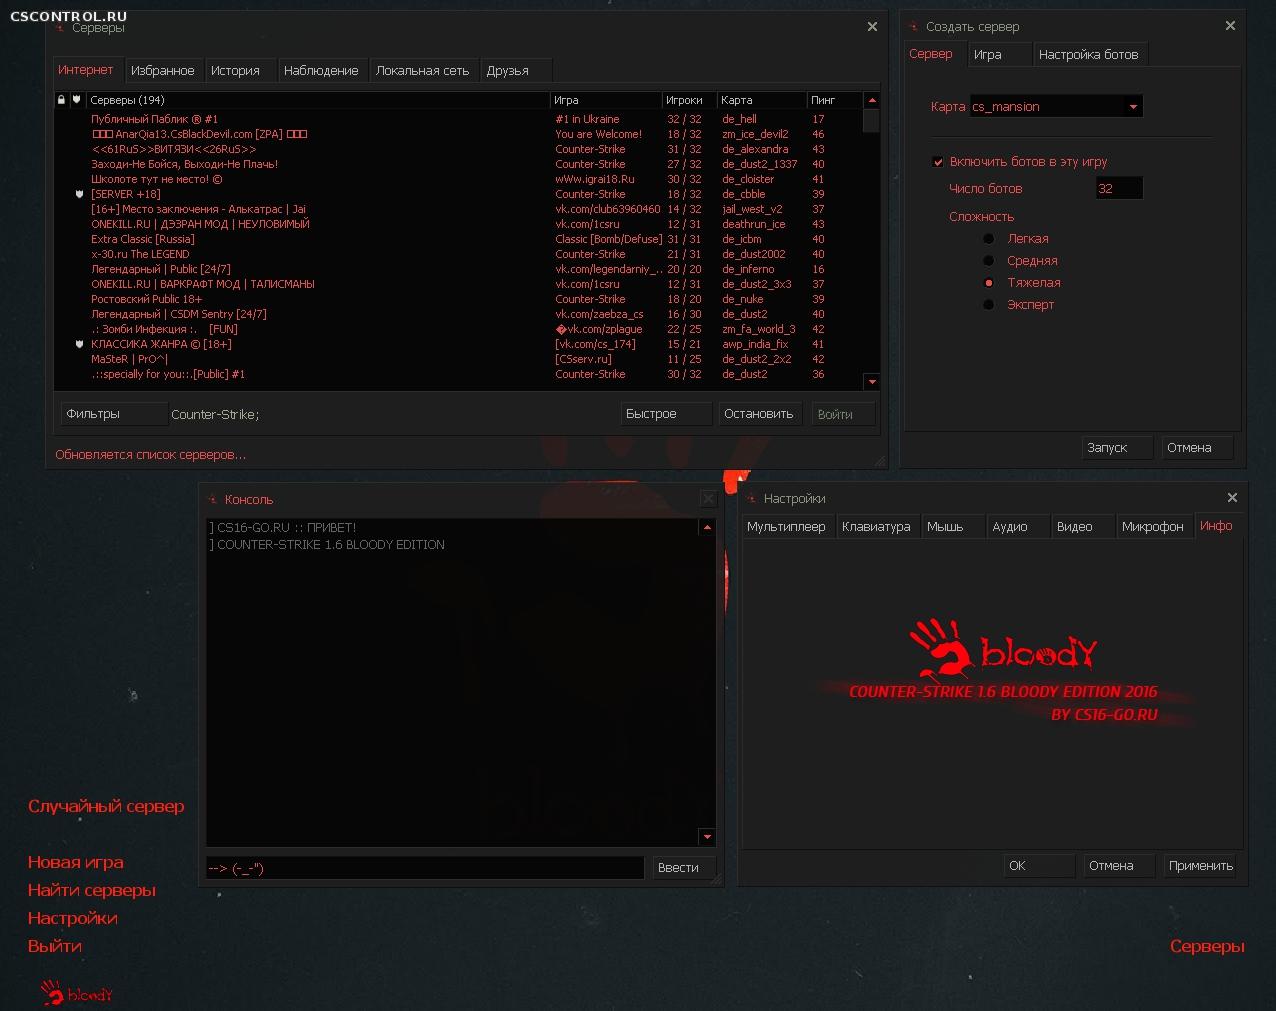Screen dimensions: 1276x1011
Task: Open the Локальная сеть tab
Action: 423,71
